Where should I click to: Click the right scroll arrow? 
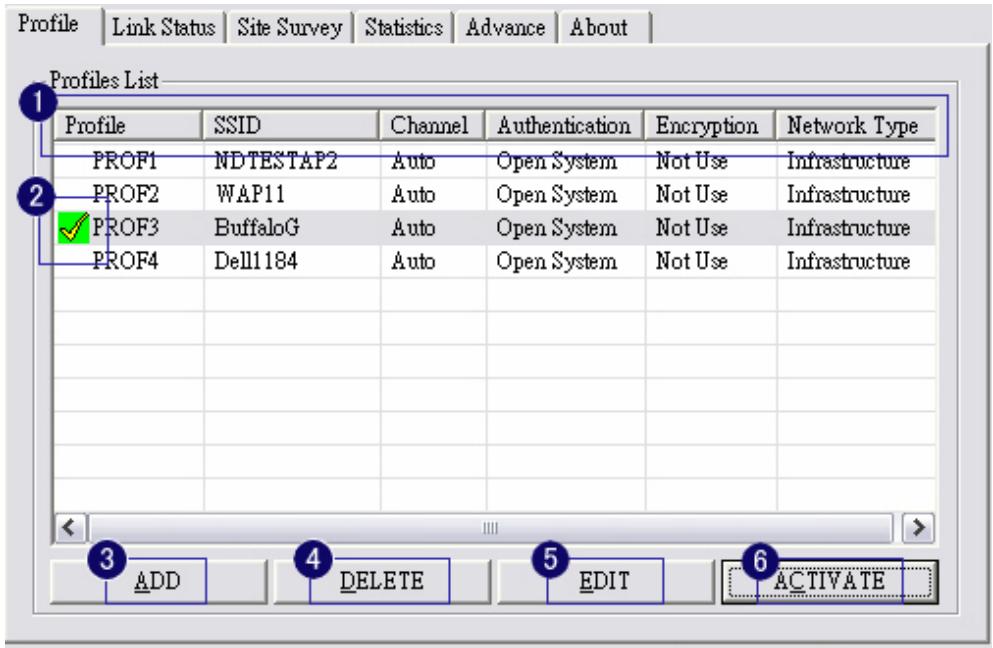(918, 528)
